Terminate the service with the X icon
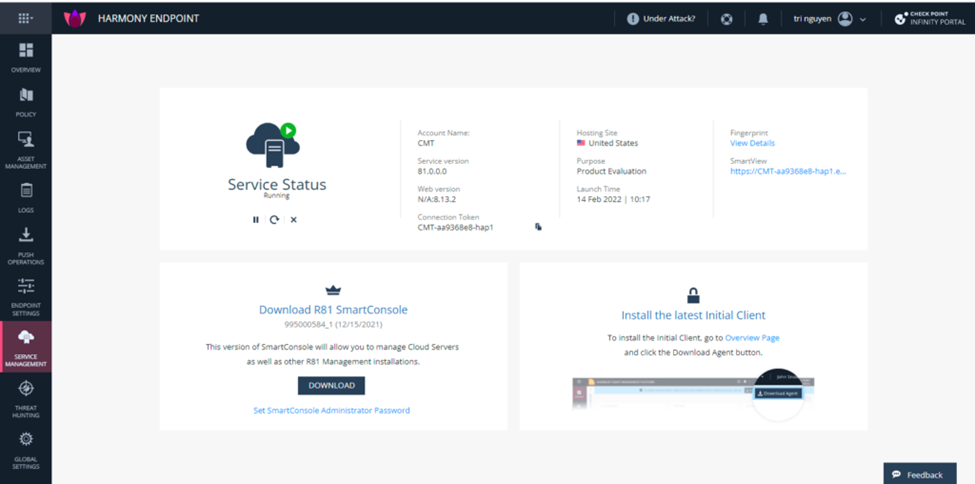Image resolution: width=975 pixels, height=484 pixels. pos(293,220)
